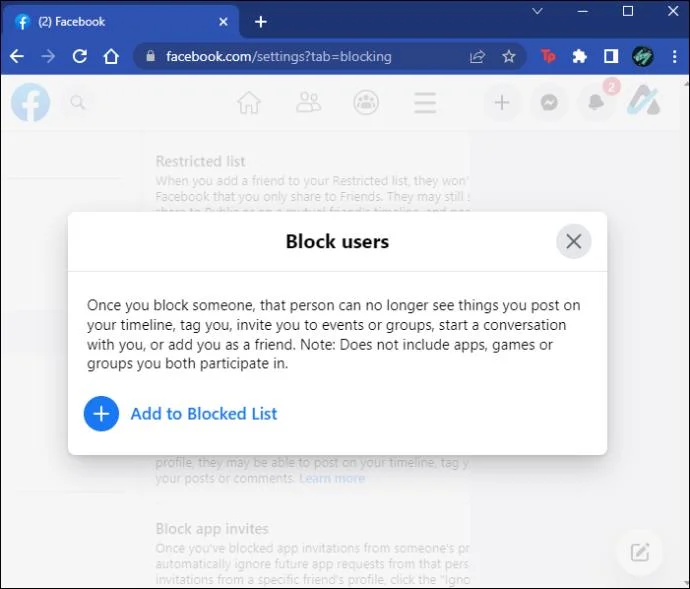
Task: Open a new browser tab
Action: pos(261,22)
